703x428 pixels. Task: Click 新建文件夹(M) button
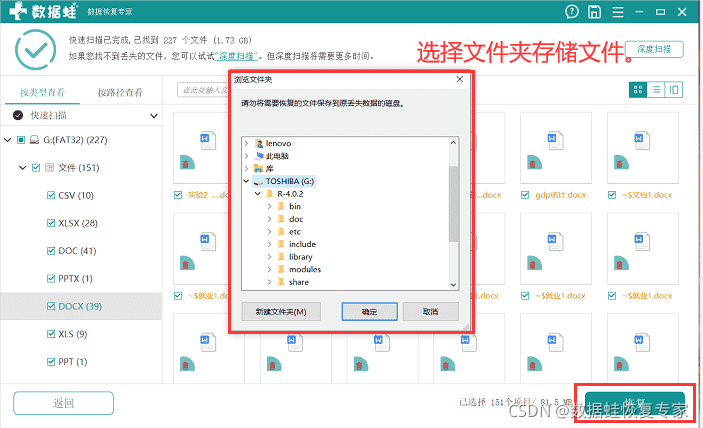click(x=281, y=311)
